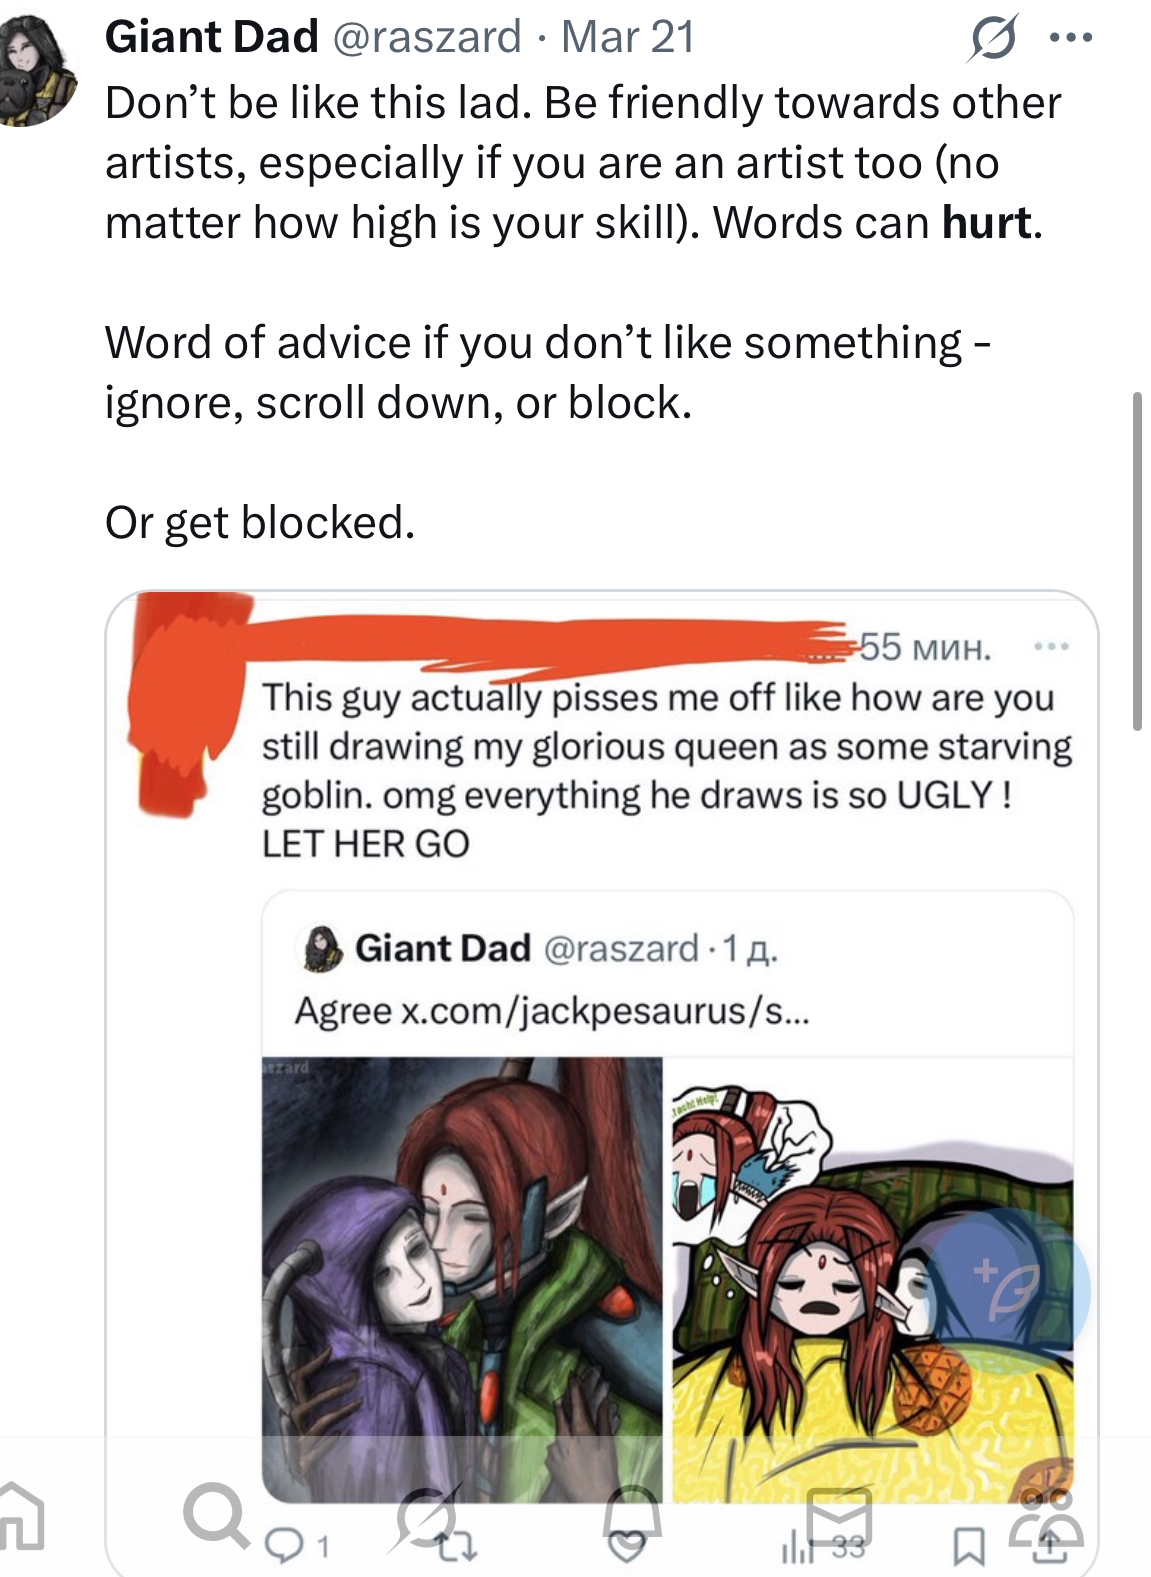The height and width of the screenshot is (1577, 1151).
Task: Open the Giant Dad display name
Action: (x=212, y=37)
